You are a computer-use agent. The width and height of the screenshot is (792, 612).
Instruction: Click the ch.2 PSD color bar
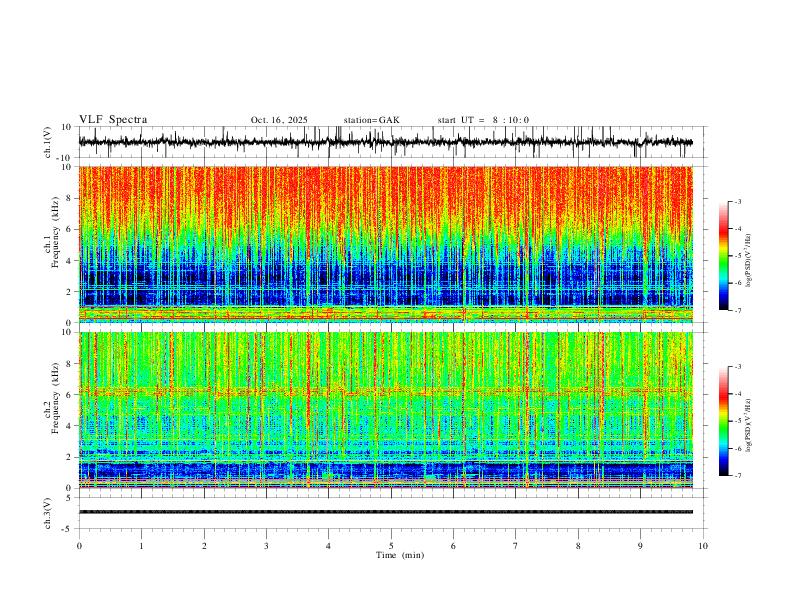(723, 421)
